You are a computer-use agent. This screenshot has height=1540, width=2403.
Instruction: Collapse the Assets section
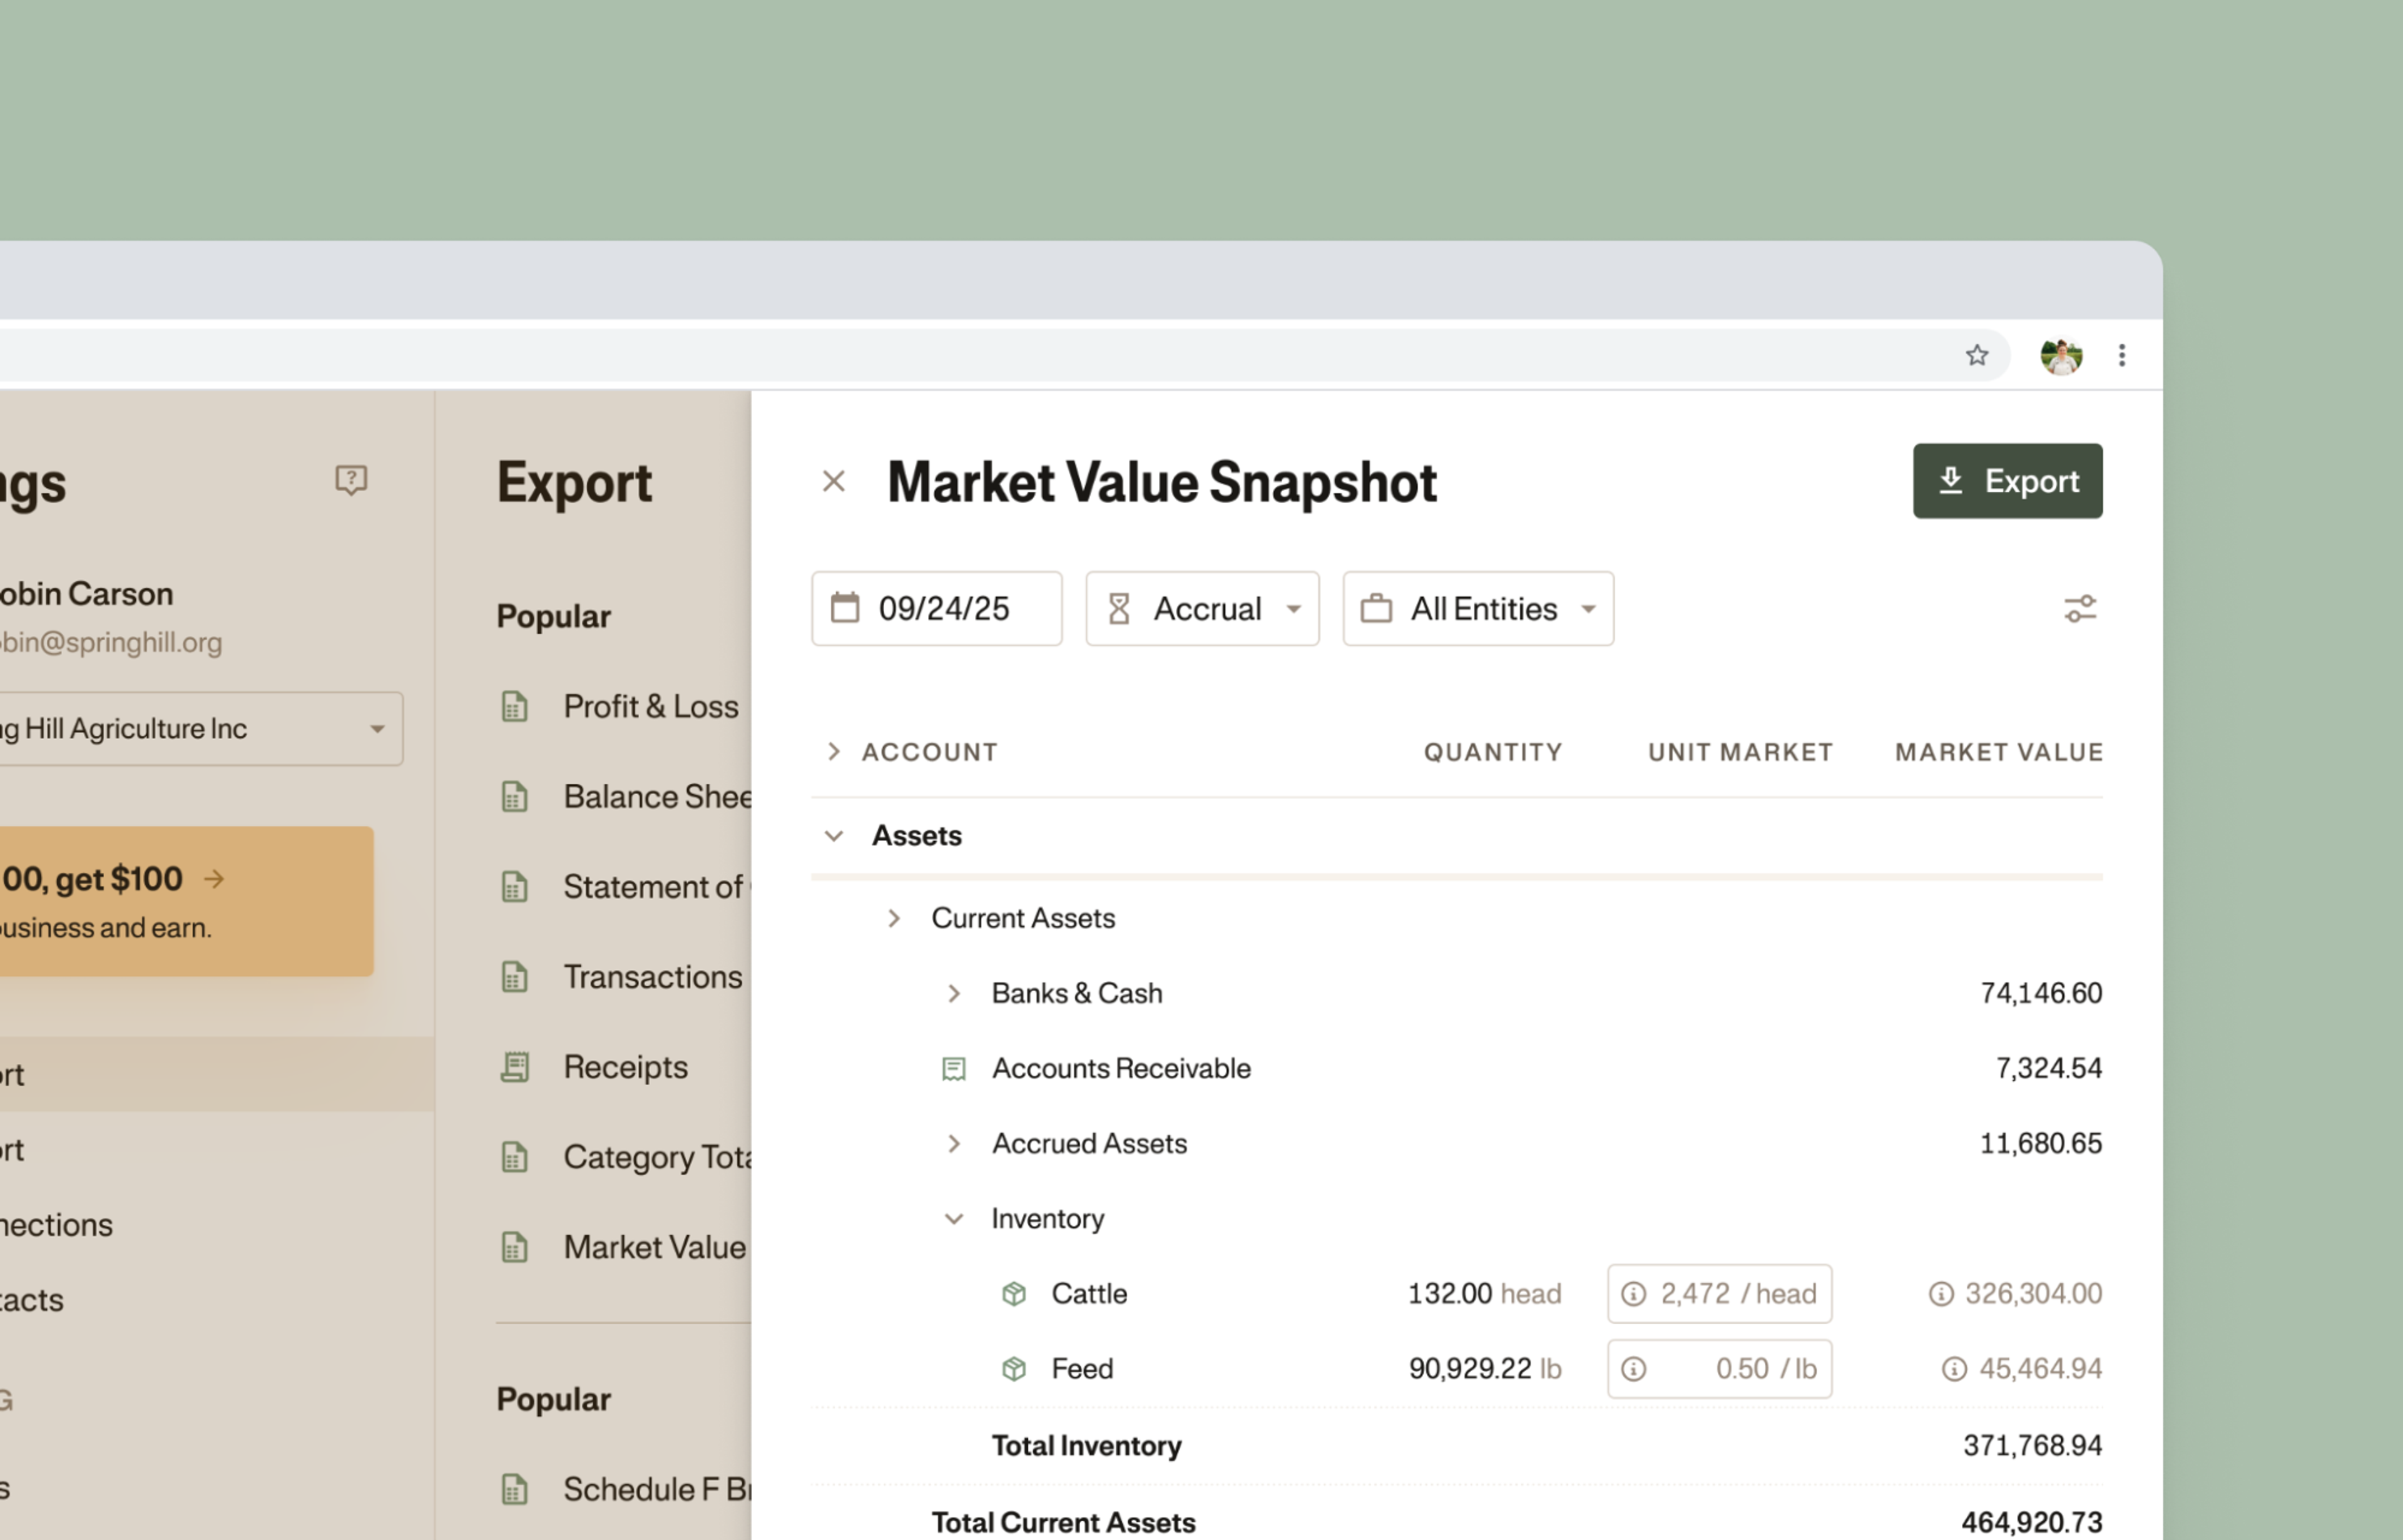(x=834, y=836)
